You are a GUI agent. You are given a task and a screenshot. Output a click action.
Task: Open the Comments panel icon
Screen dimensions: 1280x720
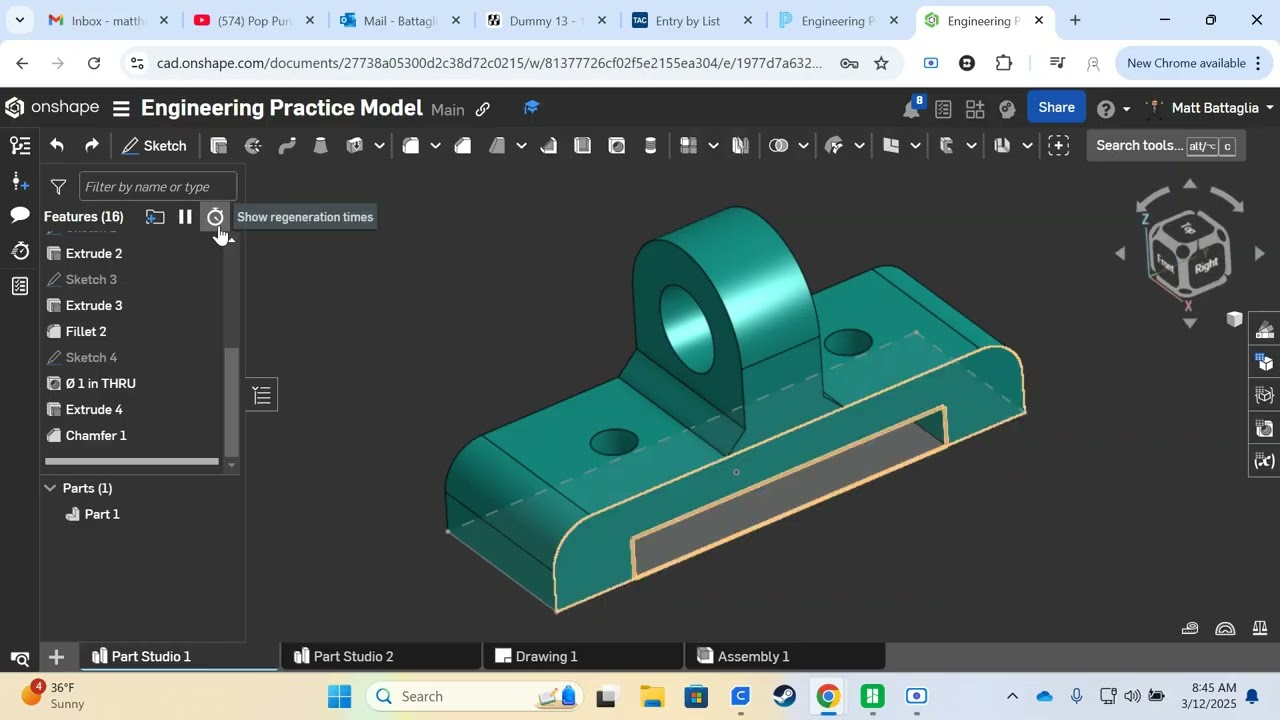(20, 215)
